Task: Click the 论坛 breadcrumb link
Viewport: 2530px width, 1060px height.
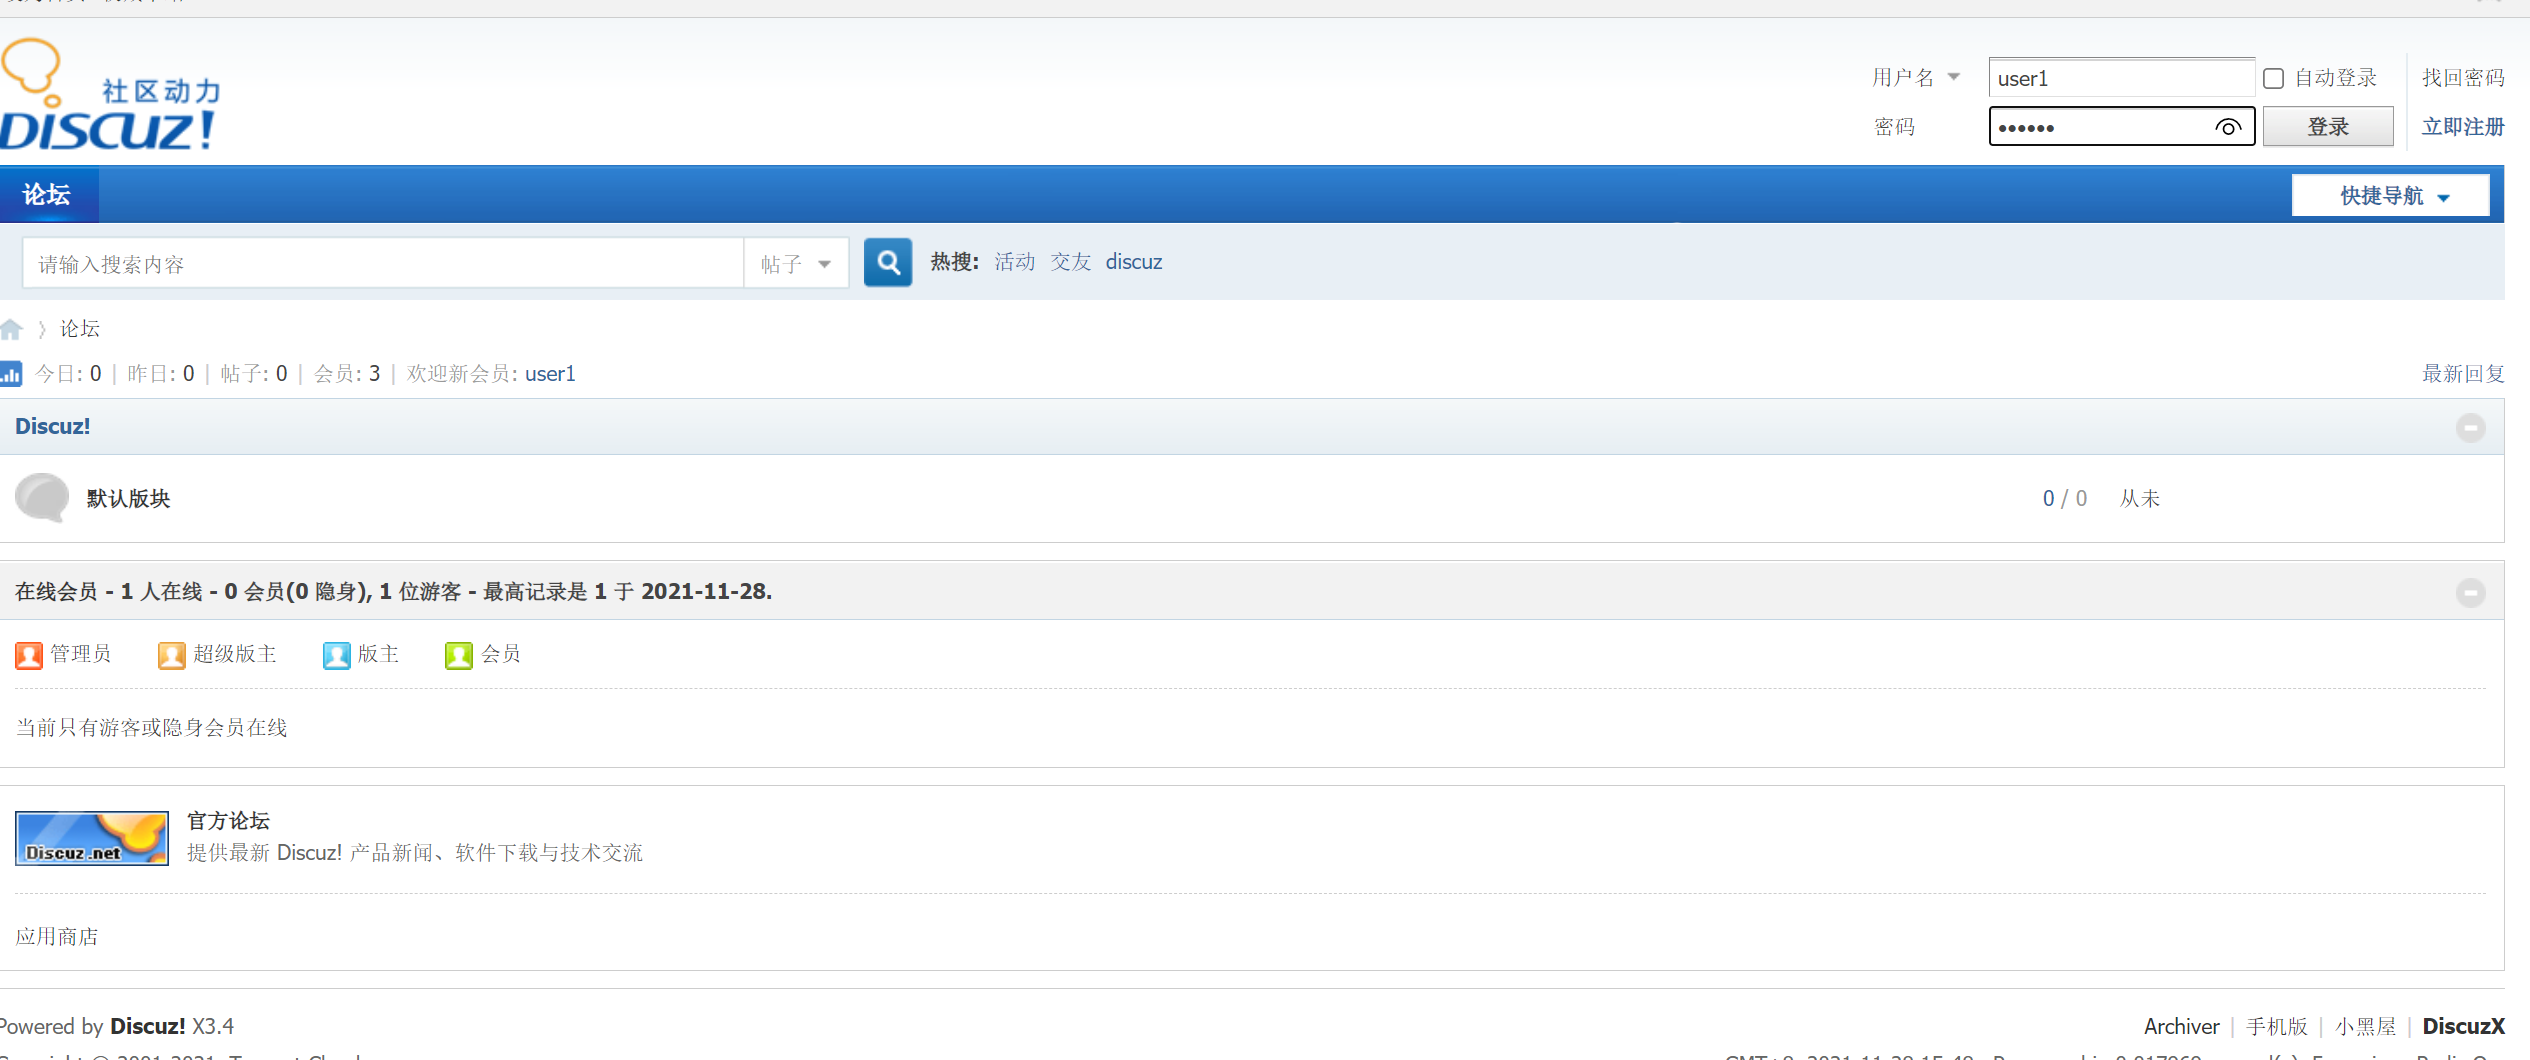Action: 80,329
